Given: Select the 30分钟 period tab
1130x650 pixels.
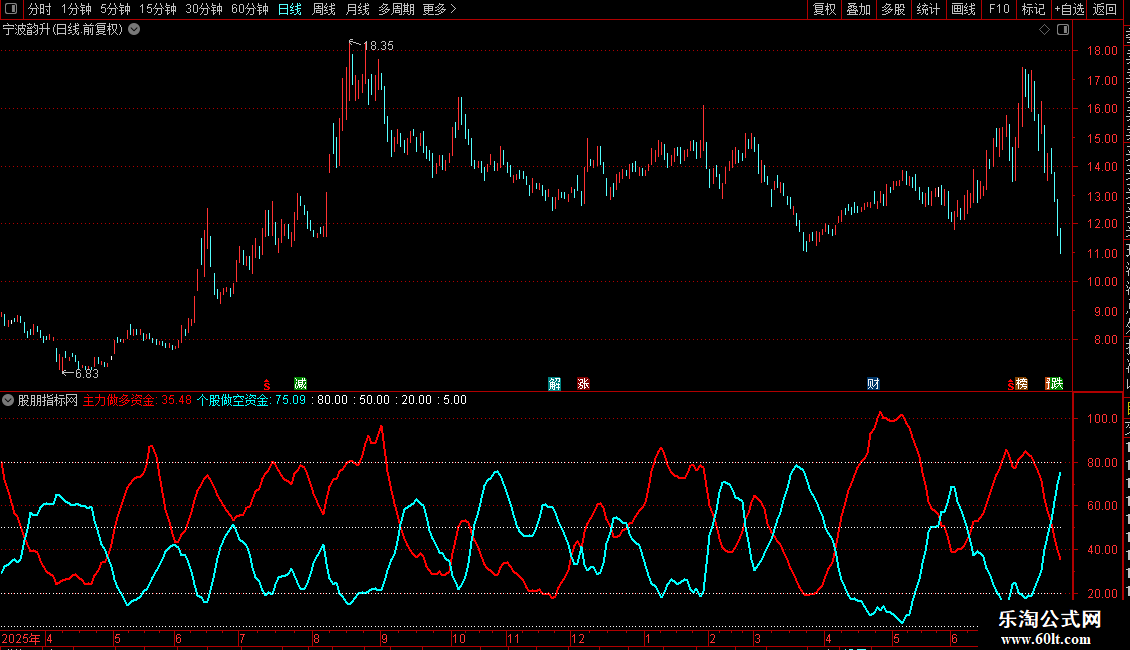Looking at the screenshot, I should click(x=203, y=9).
